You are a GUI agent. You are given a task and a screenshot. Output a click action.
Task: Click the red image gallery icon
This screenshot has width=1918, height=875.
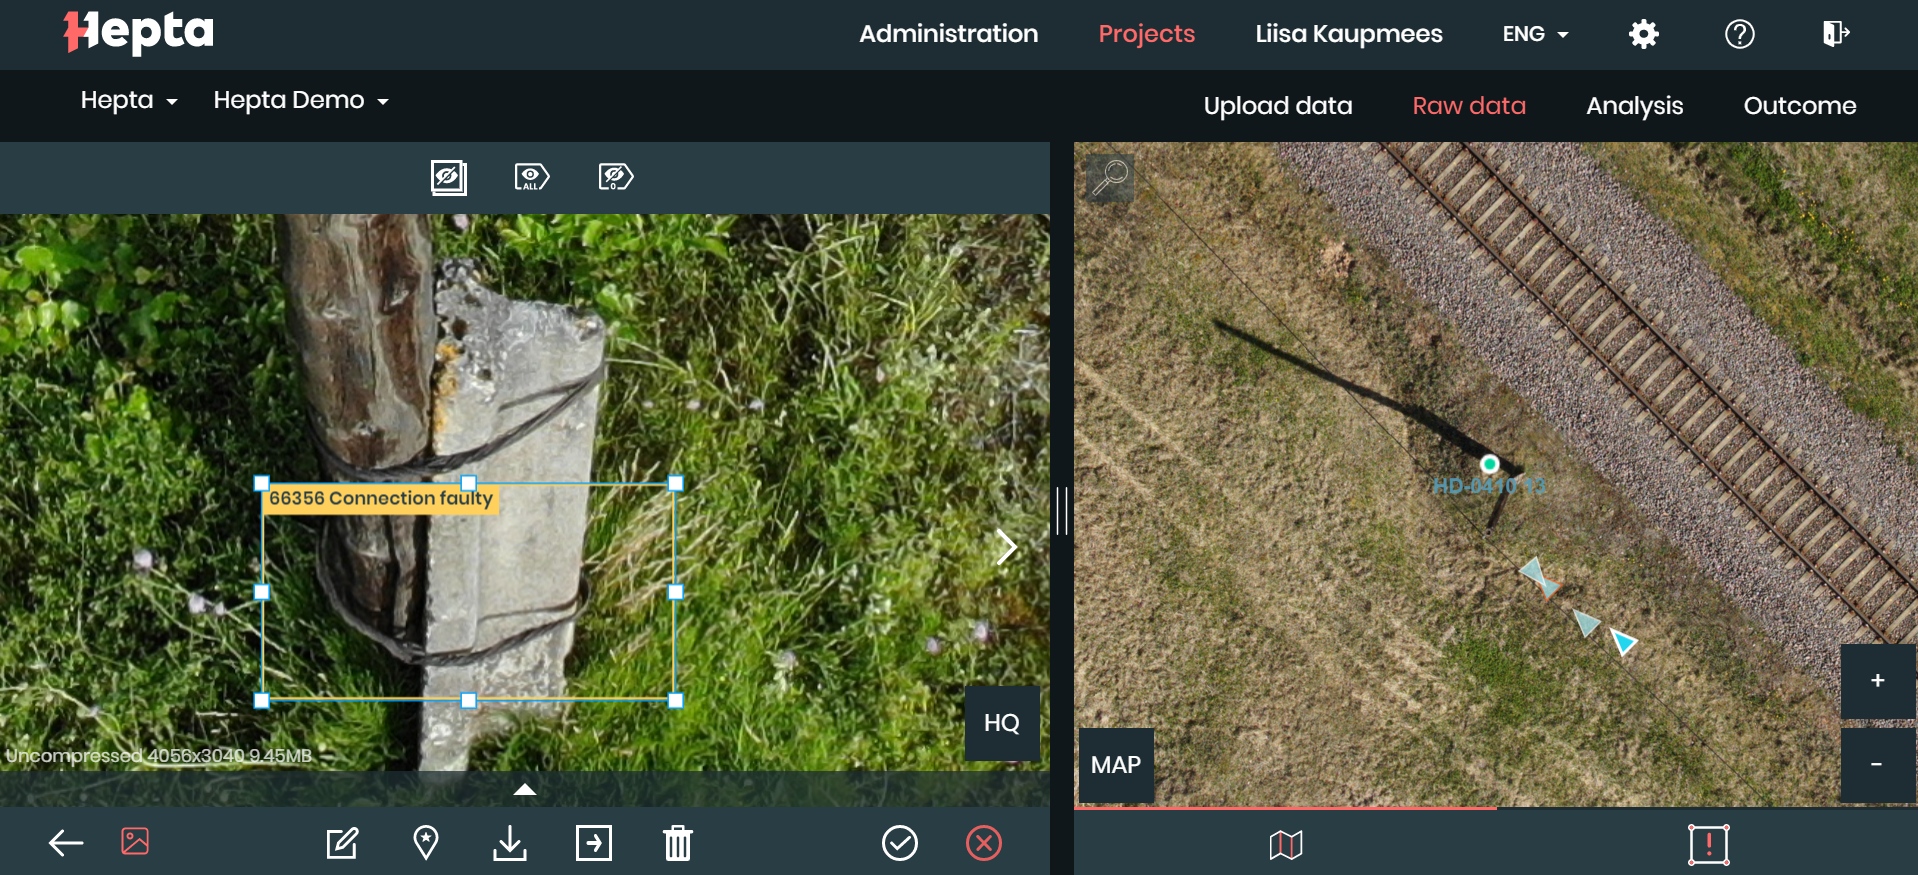(x=135, y=841)
